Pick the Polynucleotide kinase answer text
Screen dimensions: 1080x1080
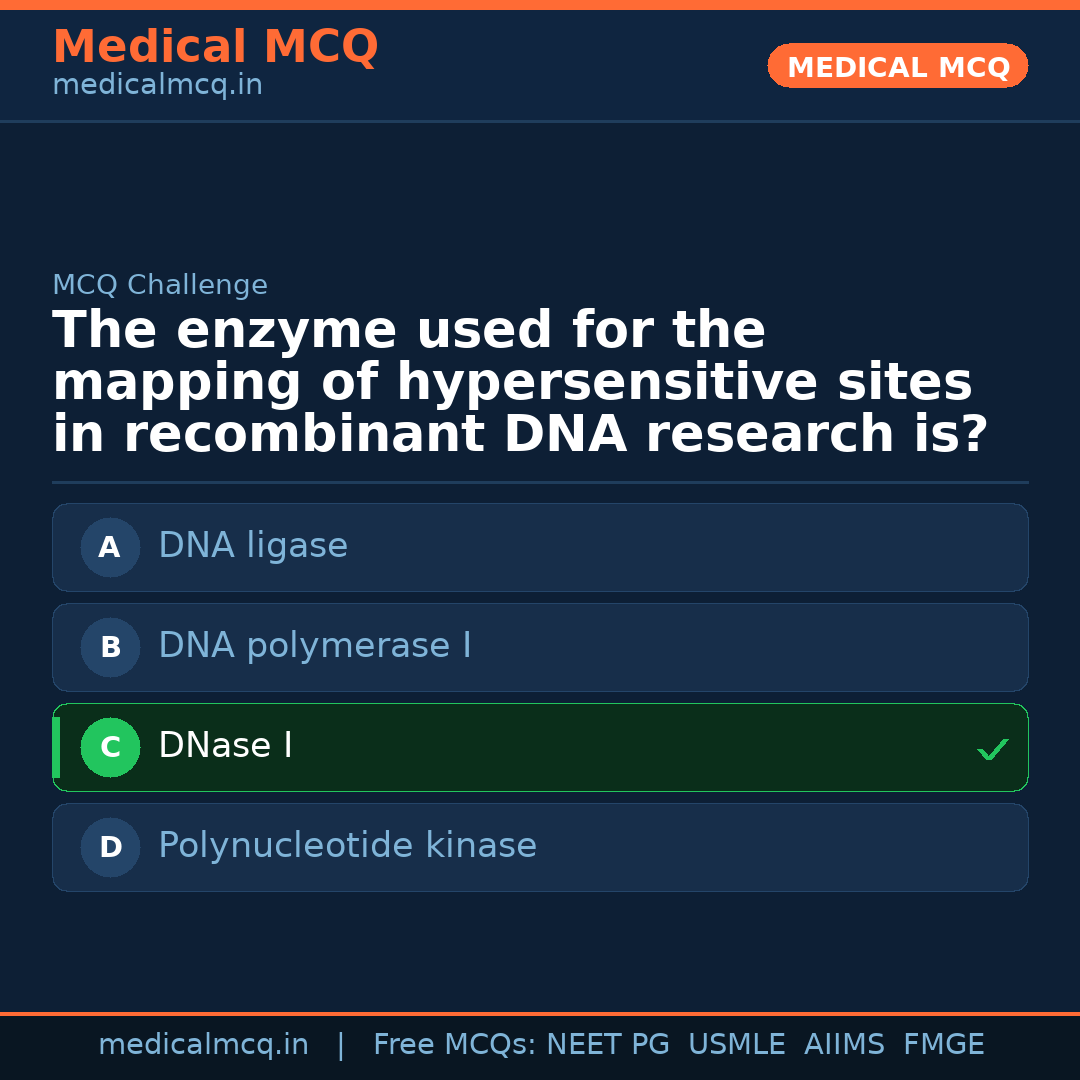[x=347, y=846]
